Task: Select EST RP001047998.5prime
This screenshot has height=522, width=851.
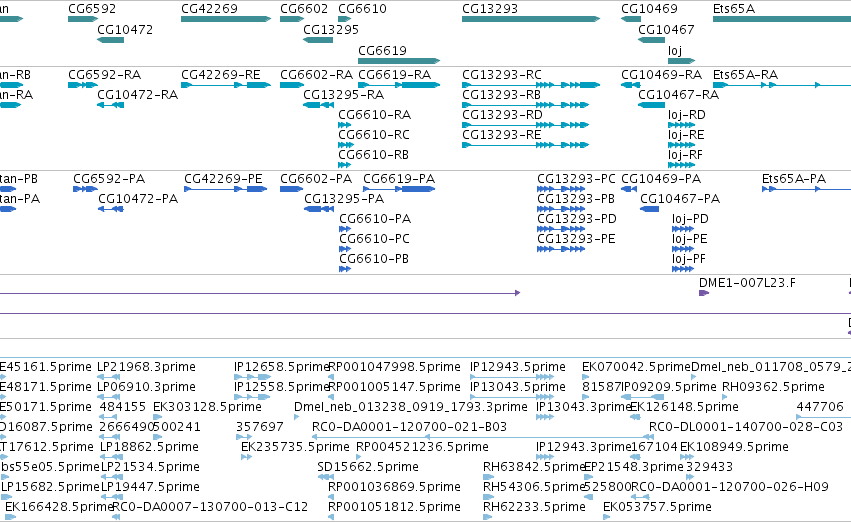Action: (394, 367)
